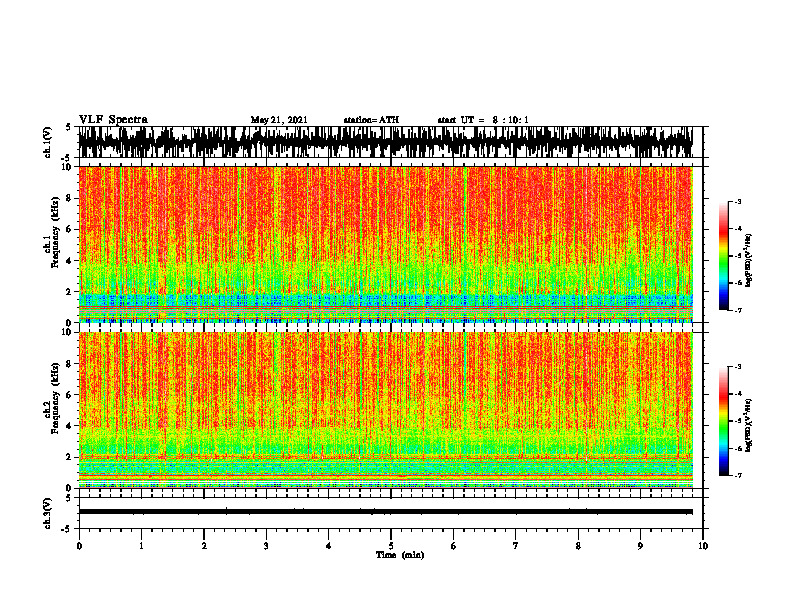Click time axis tick label "1"

coord(141,546)
